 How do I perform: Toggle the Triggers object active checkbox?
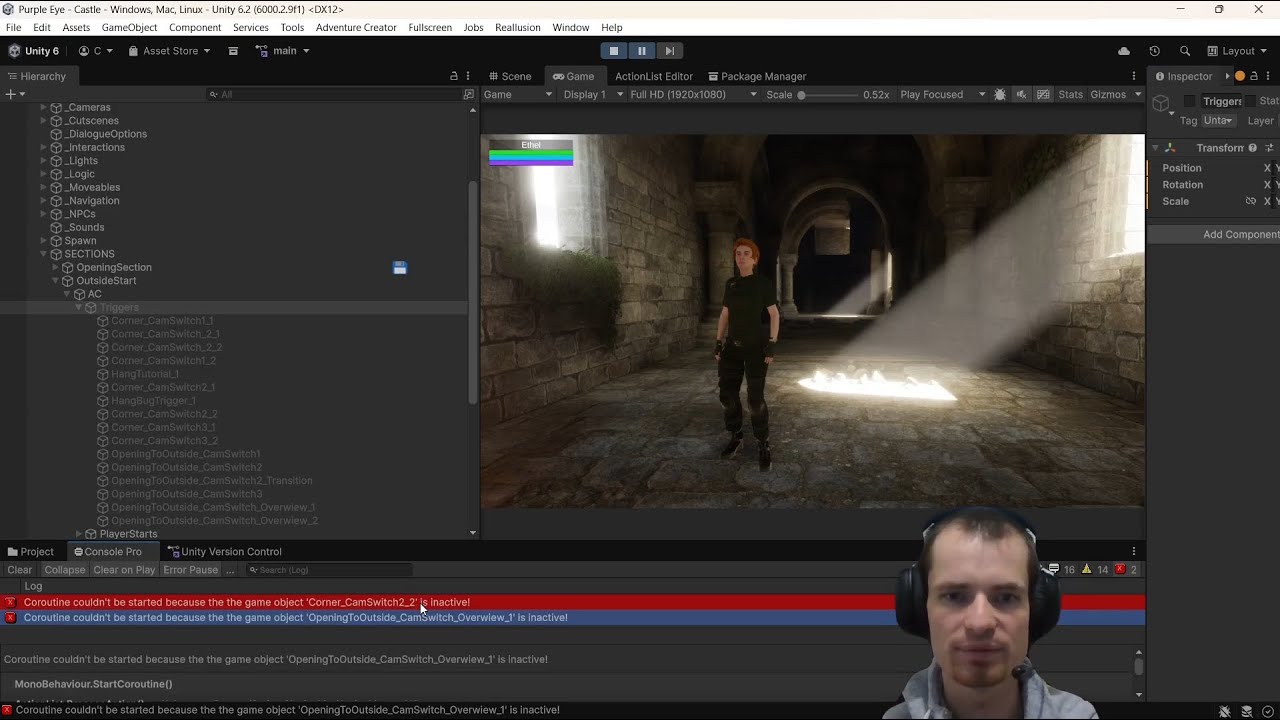pyautogui.click(x=1189, y=101)
